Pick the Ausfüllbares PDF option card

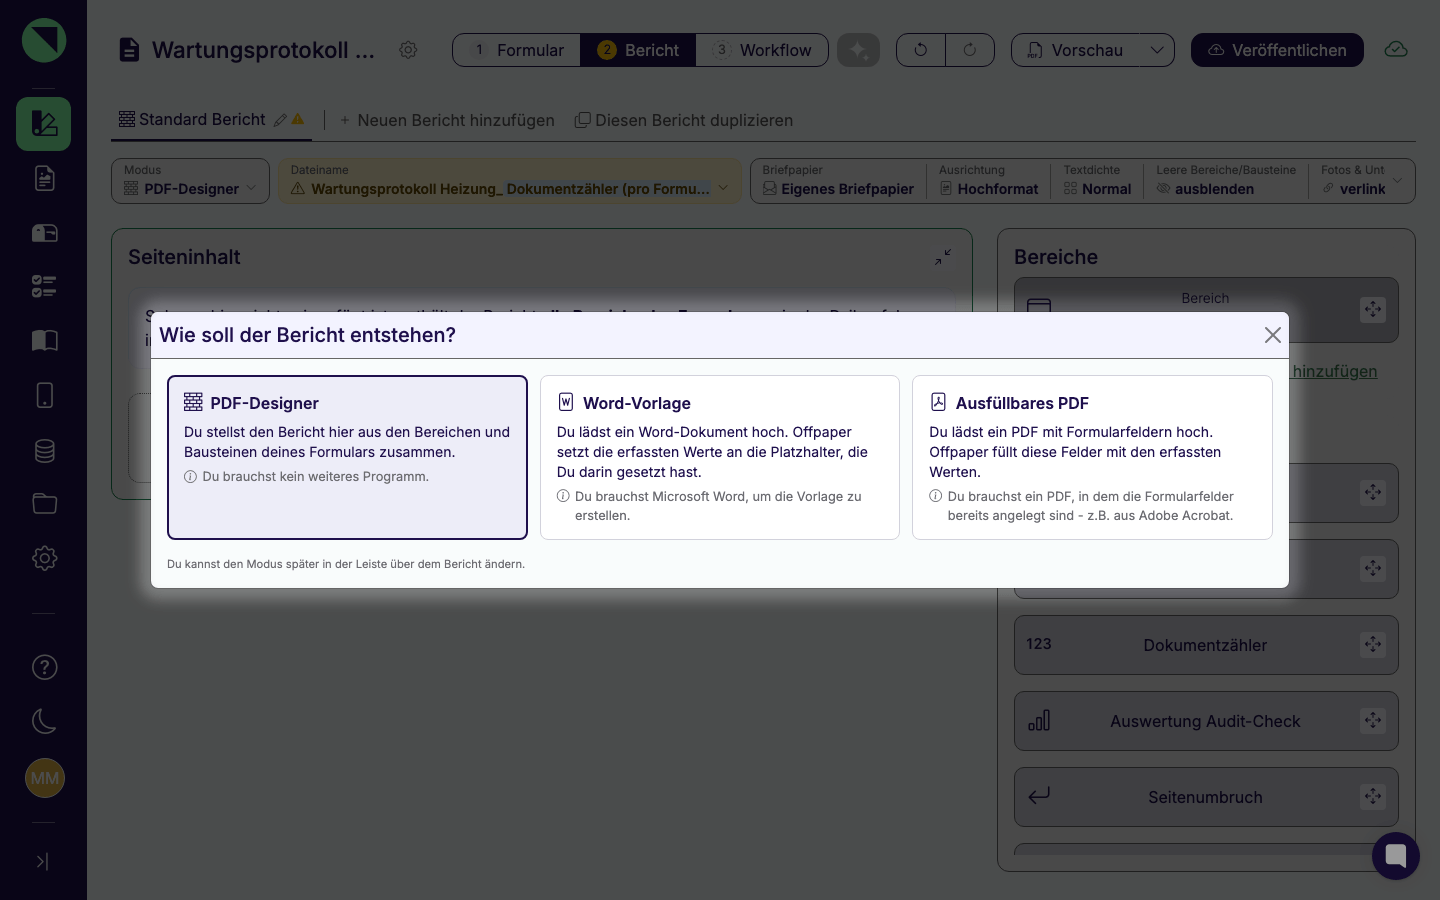tap(1092, 457)
